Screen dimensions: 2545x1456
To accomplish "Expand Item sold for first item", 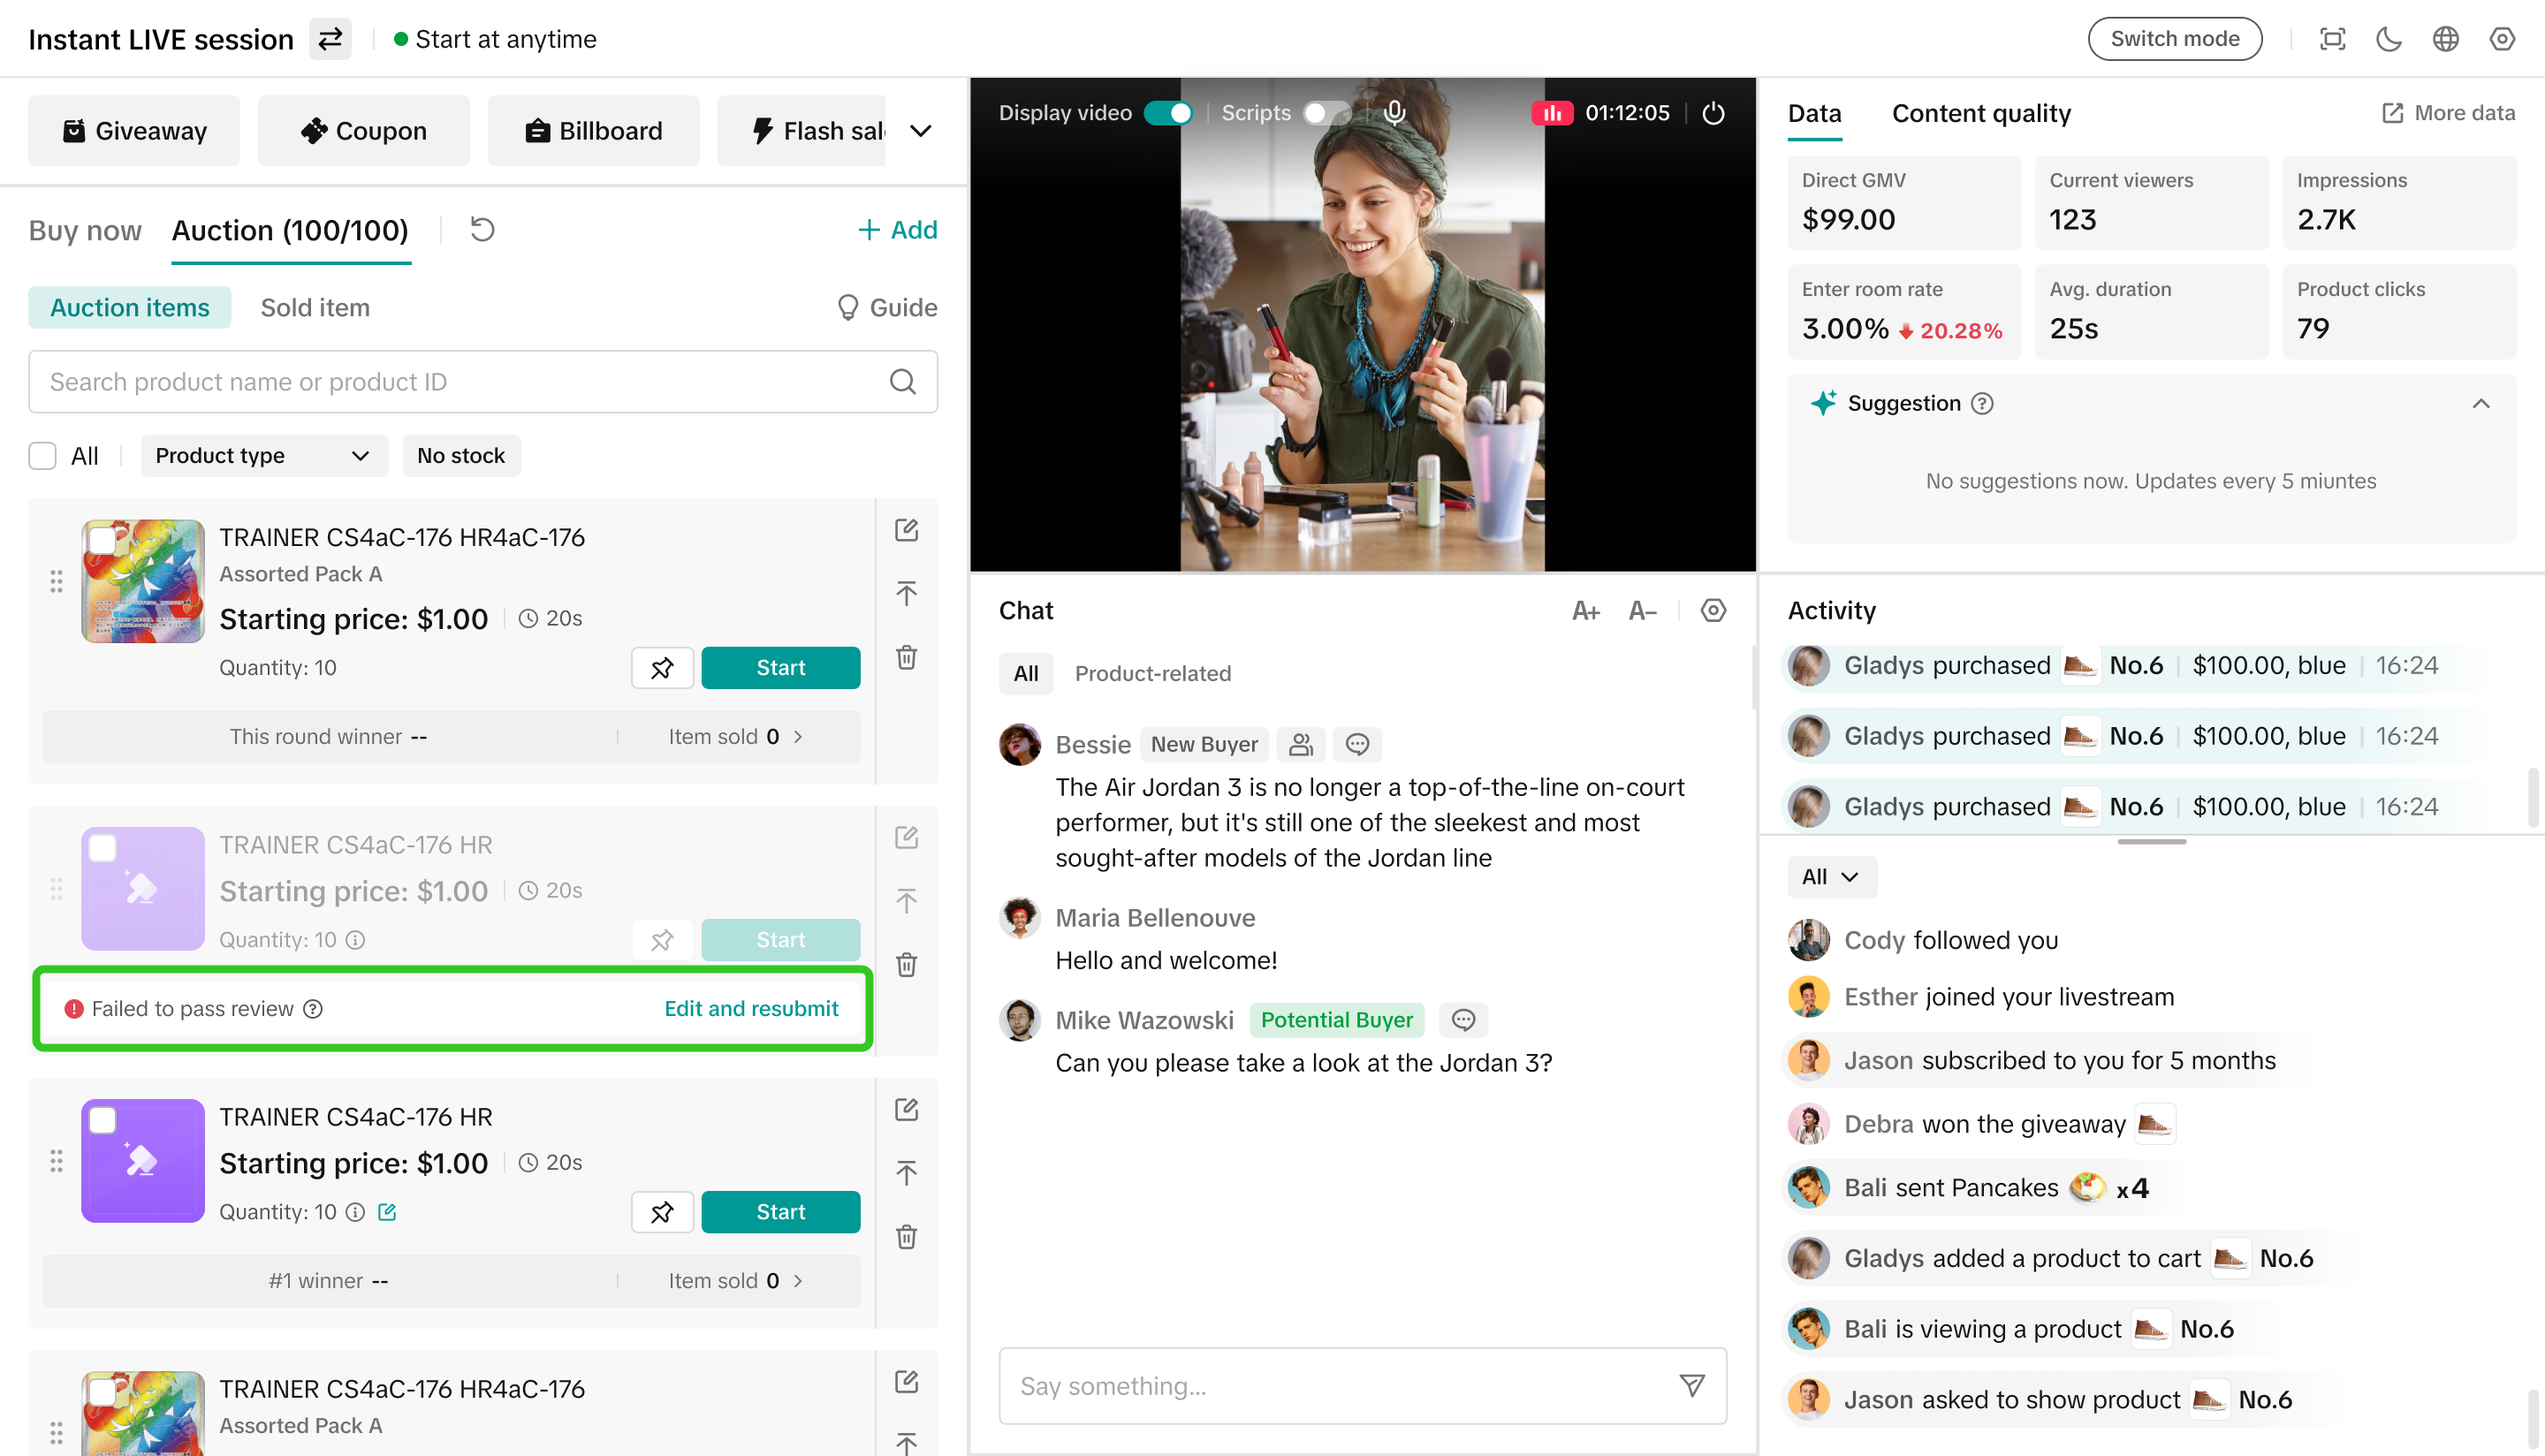I will (736, 736).
